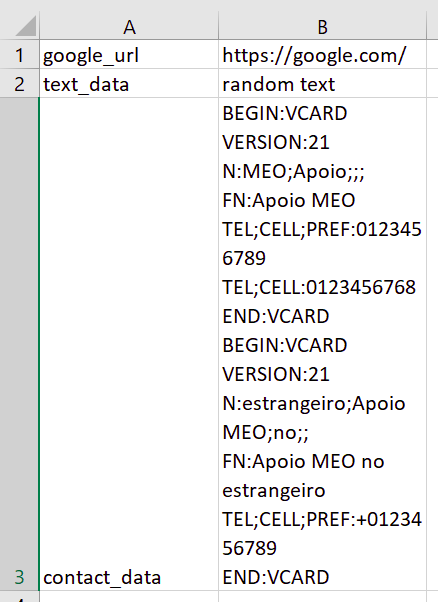This screenshot has width=438, height=602.
Task: Select the multi-line VCARD cell in column B
Action: [x=322, y=344]
